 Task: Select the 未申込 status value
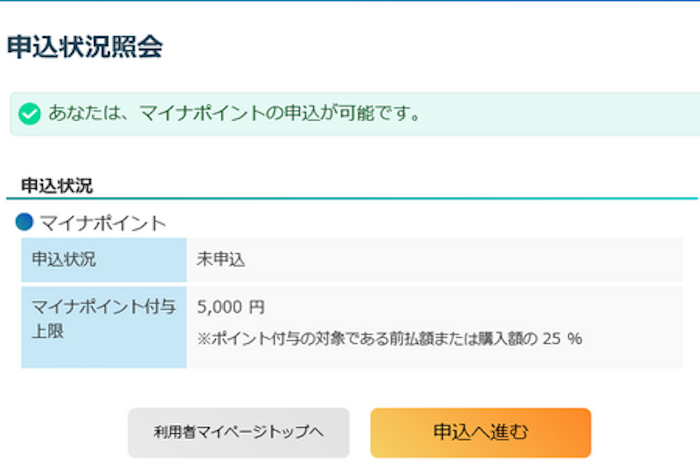click(222, 260)
